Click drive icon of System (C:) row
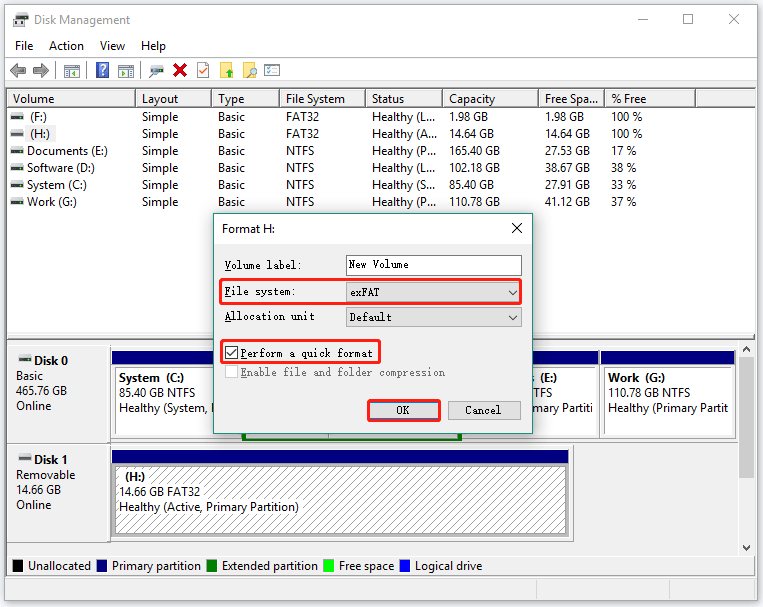This screenshot has height=607, width=763. [17, 185]
